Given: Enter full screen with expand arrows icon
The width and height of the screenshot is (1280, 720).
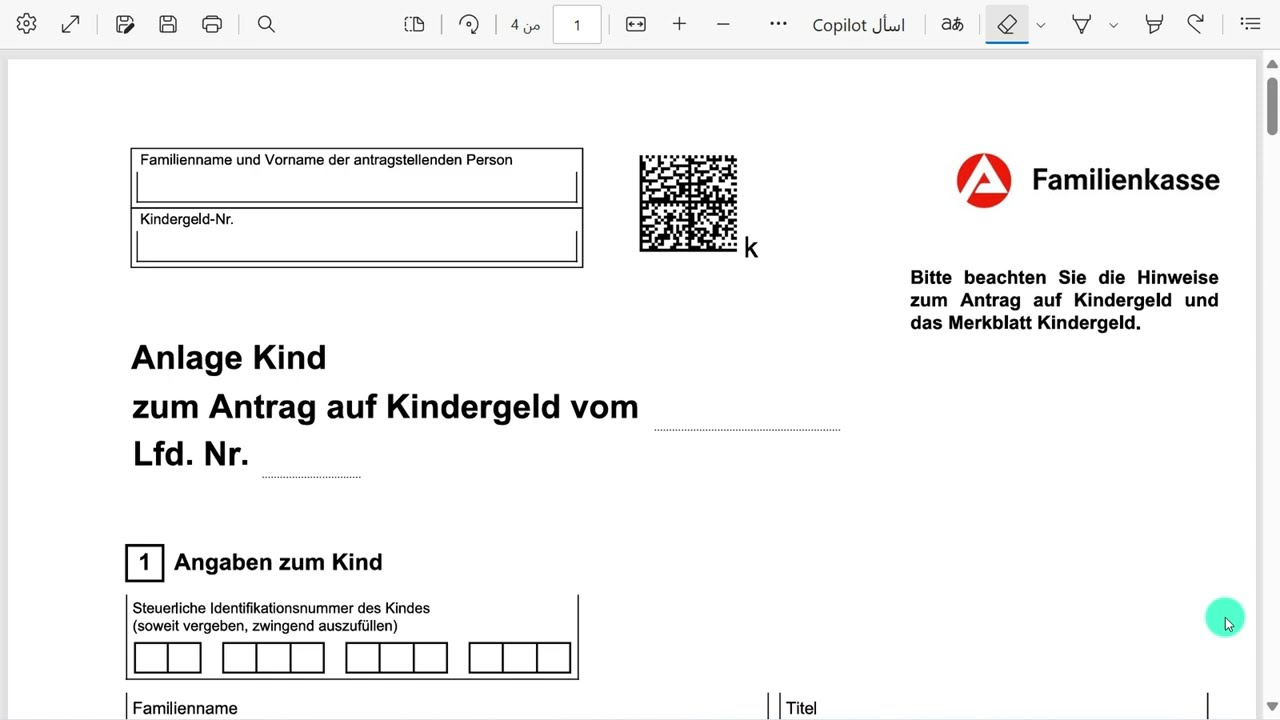Looking at the screenshot, I should [70, 24].
